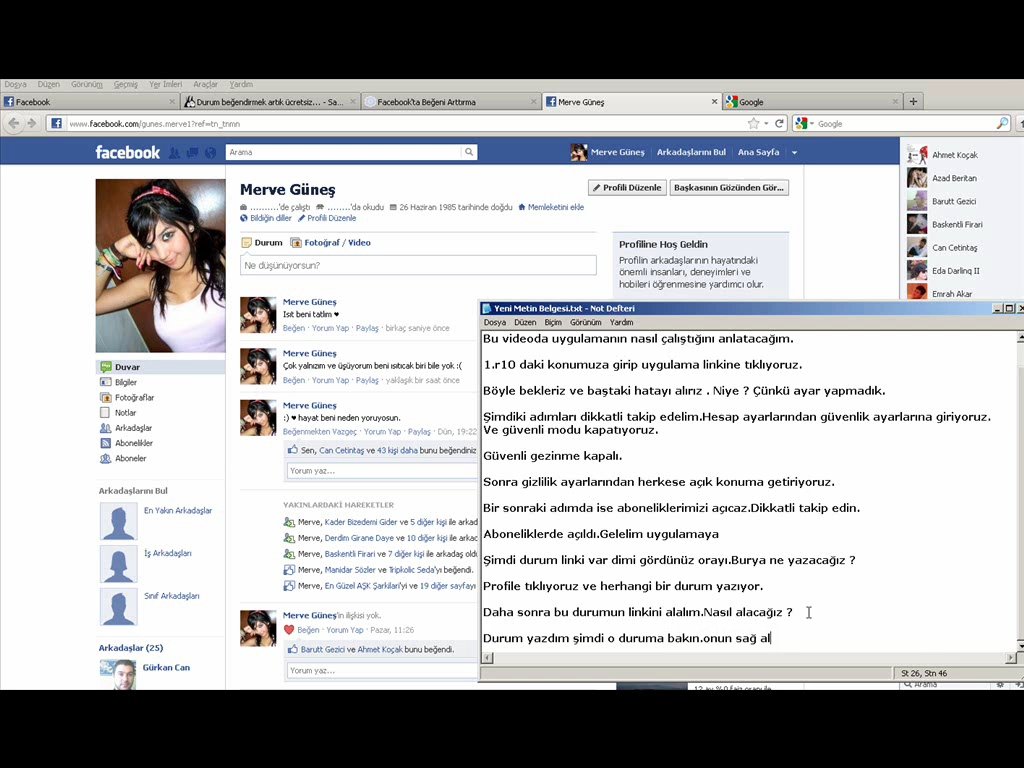Close the first Facebook tab
Image resolution: width=1024 pixels, height=768 pixels.
point(172,101)
